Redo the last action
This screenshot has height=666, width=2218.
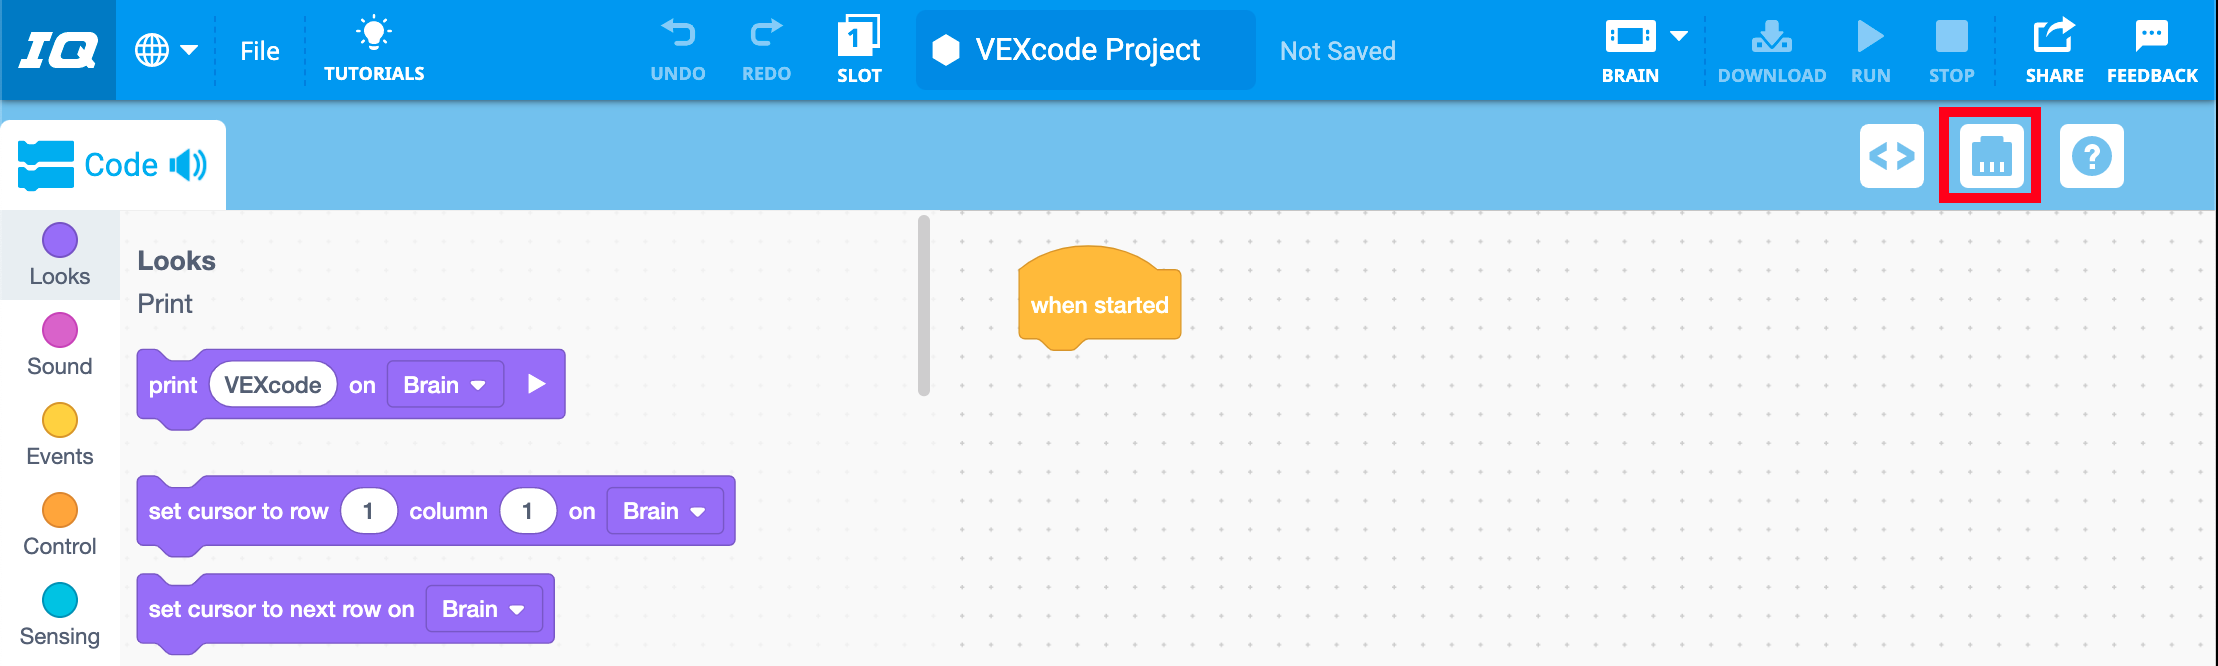[x=764, y=48]
